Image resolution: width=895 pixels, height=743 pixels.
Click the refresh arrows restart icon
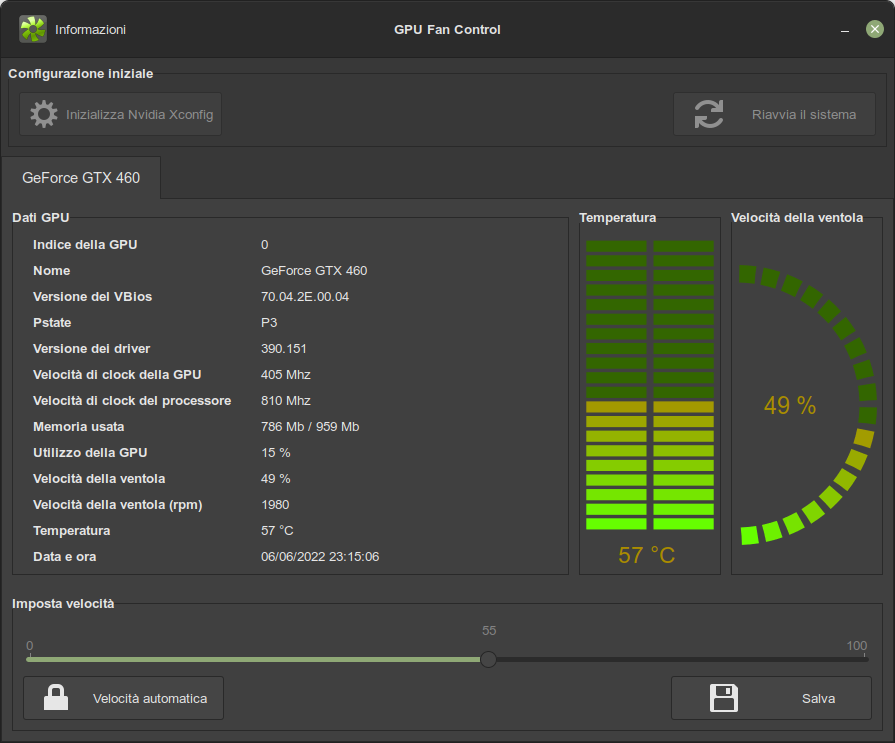tap(709, 114)
